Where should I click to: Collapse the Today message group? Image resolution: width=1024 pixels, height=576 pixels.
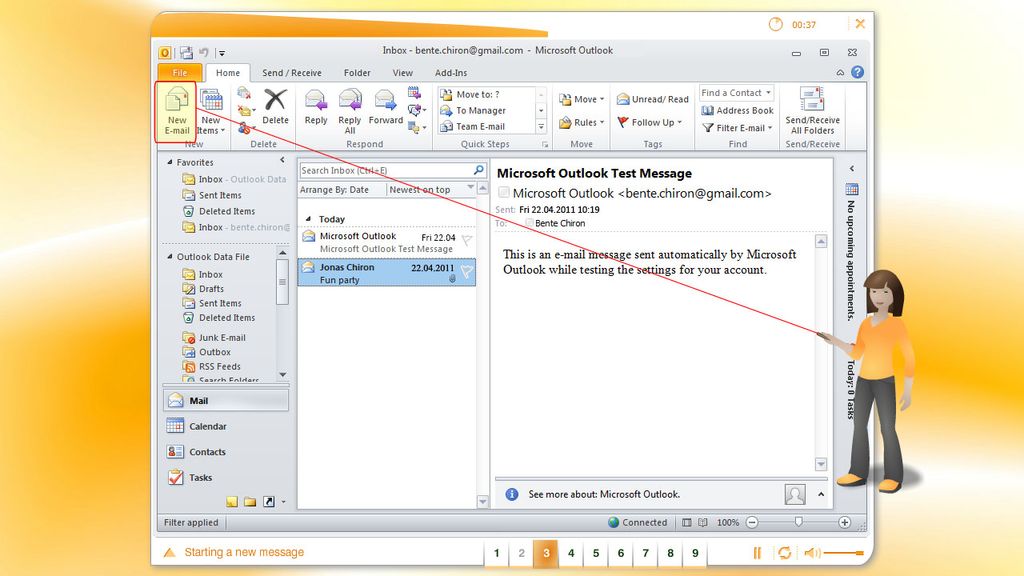(x=308, y=219)
